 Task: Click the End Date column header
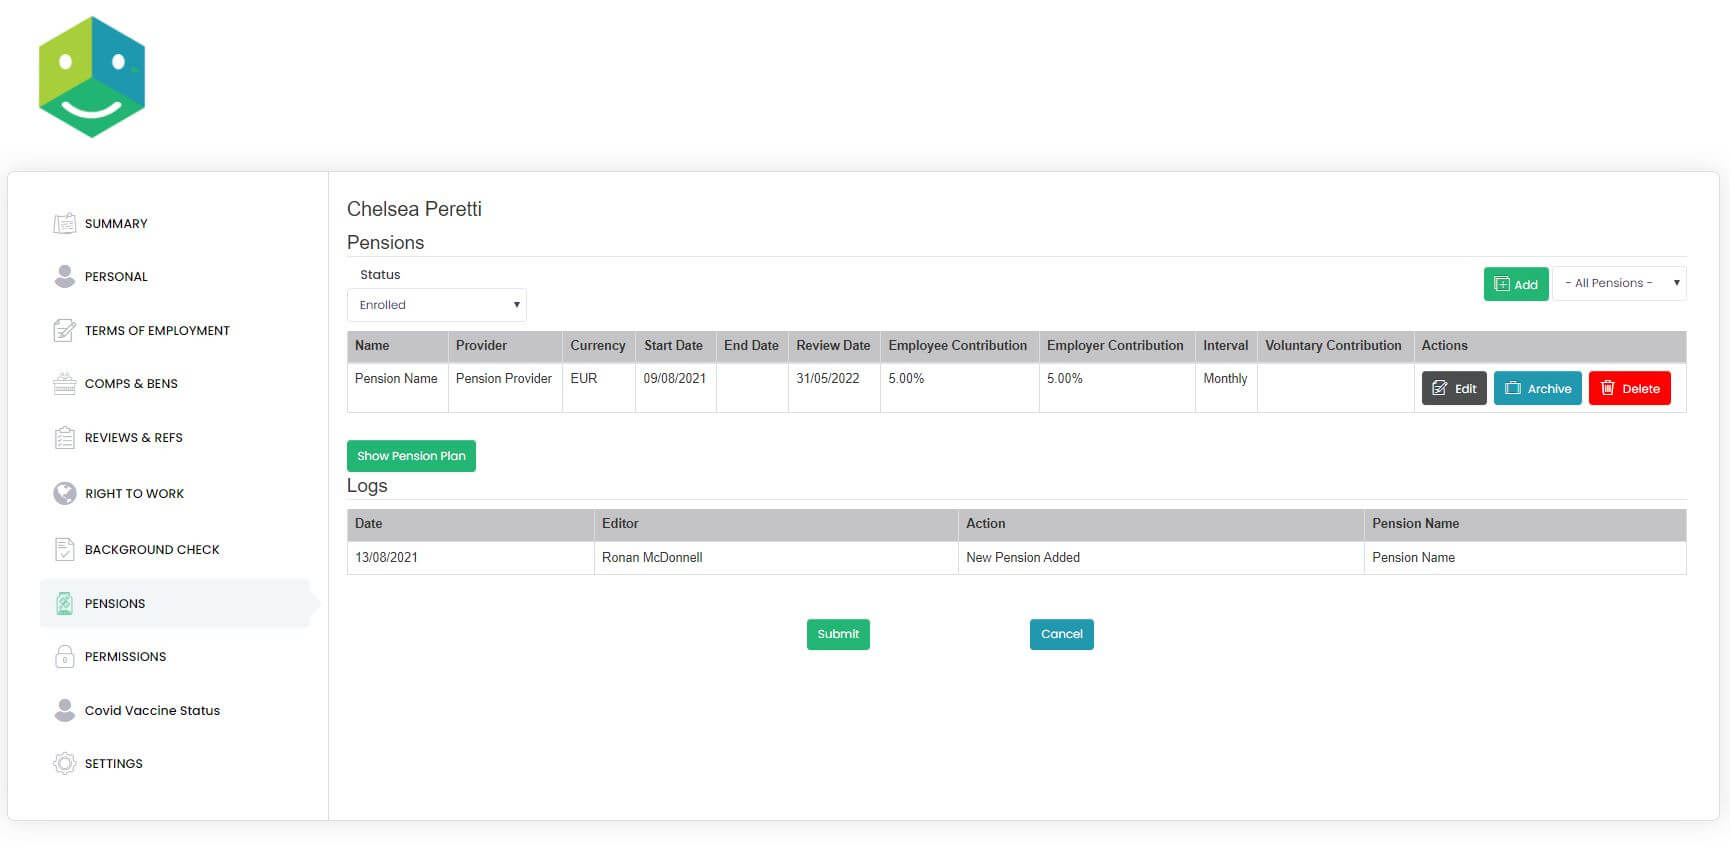click(751, 346)
